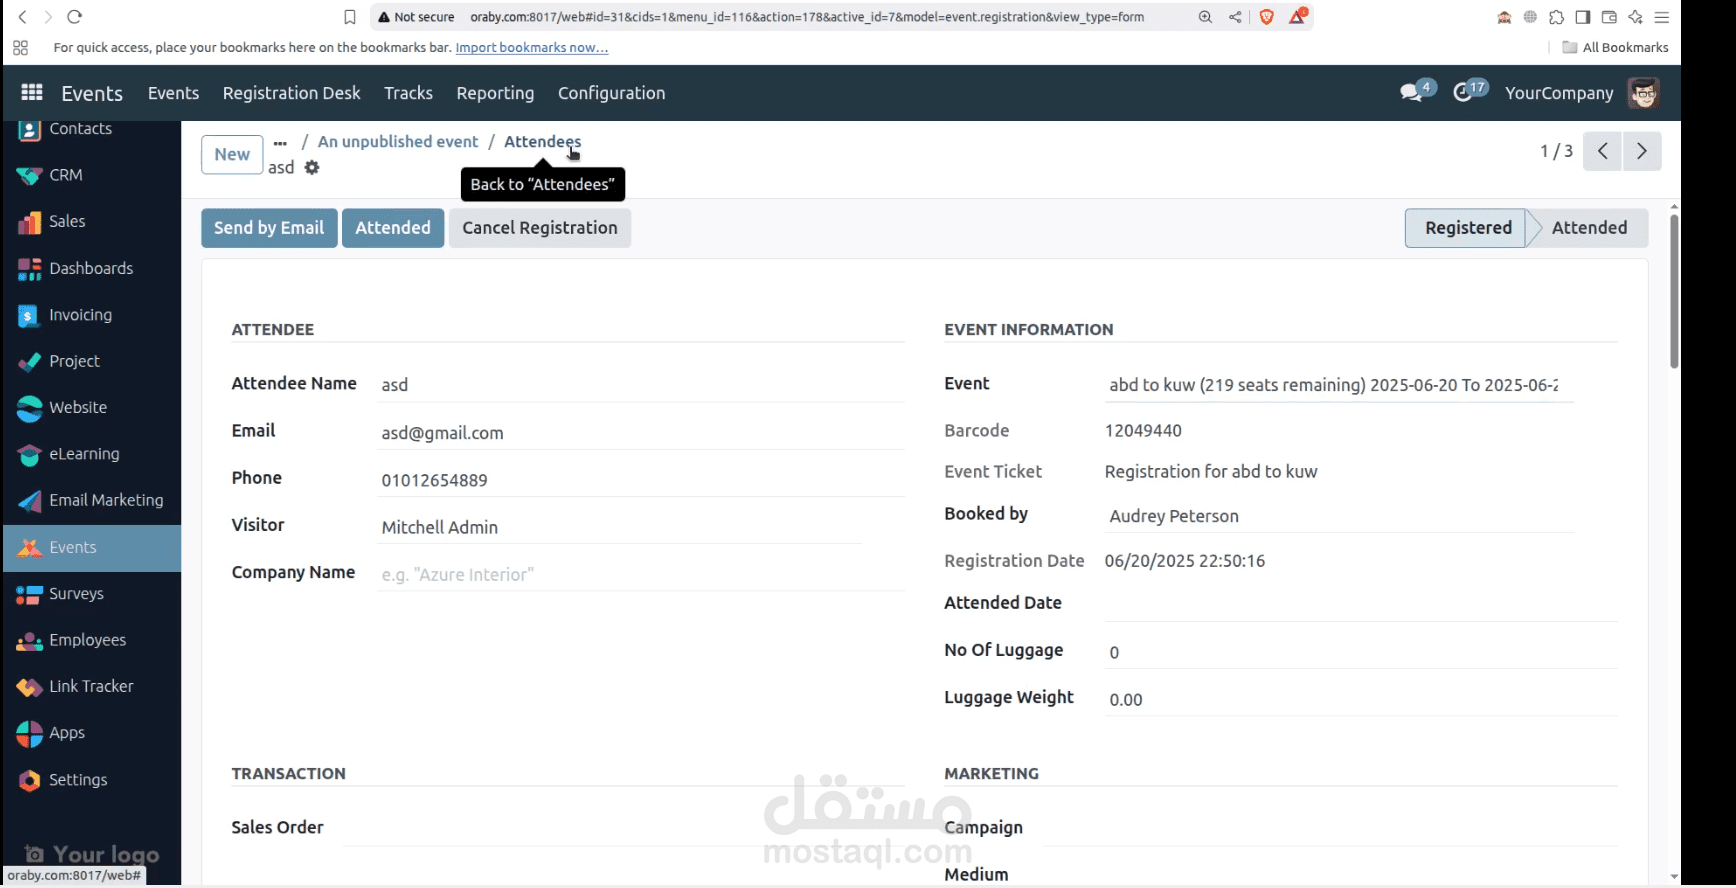Screen dimensions: 1736x888
Task: Open the Events top menu item
Action: pyautogui.click(x=173, y=93)
